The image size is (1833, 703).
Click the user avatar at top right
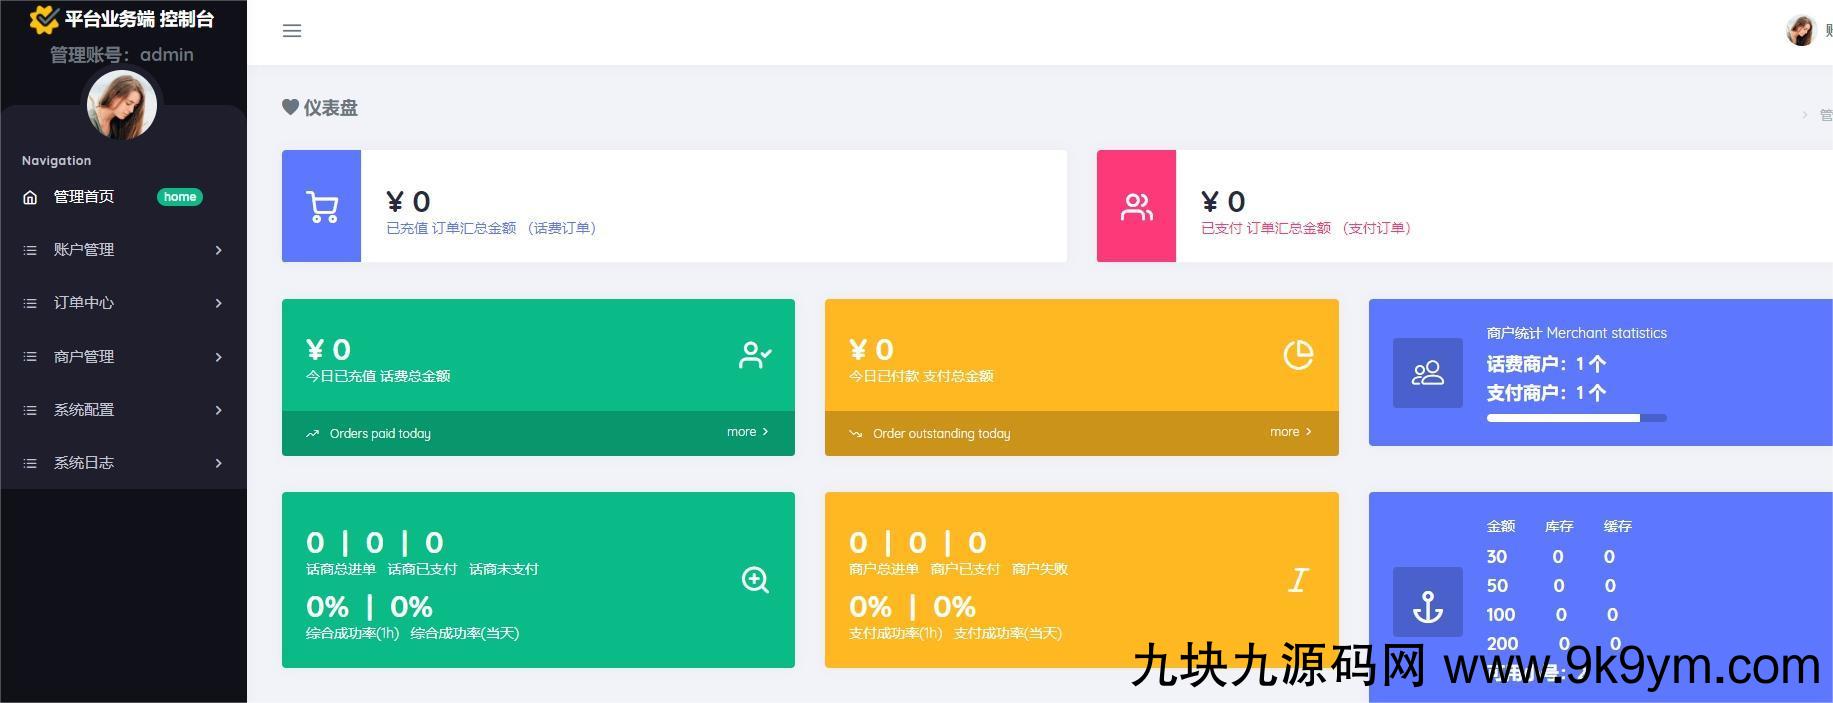click(x=1801, y=30)
